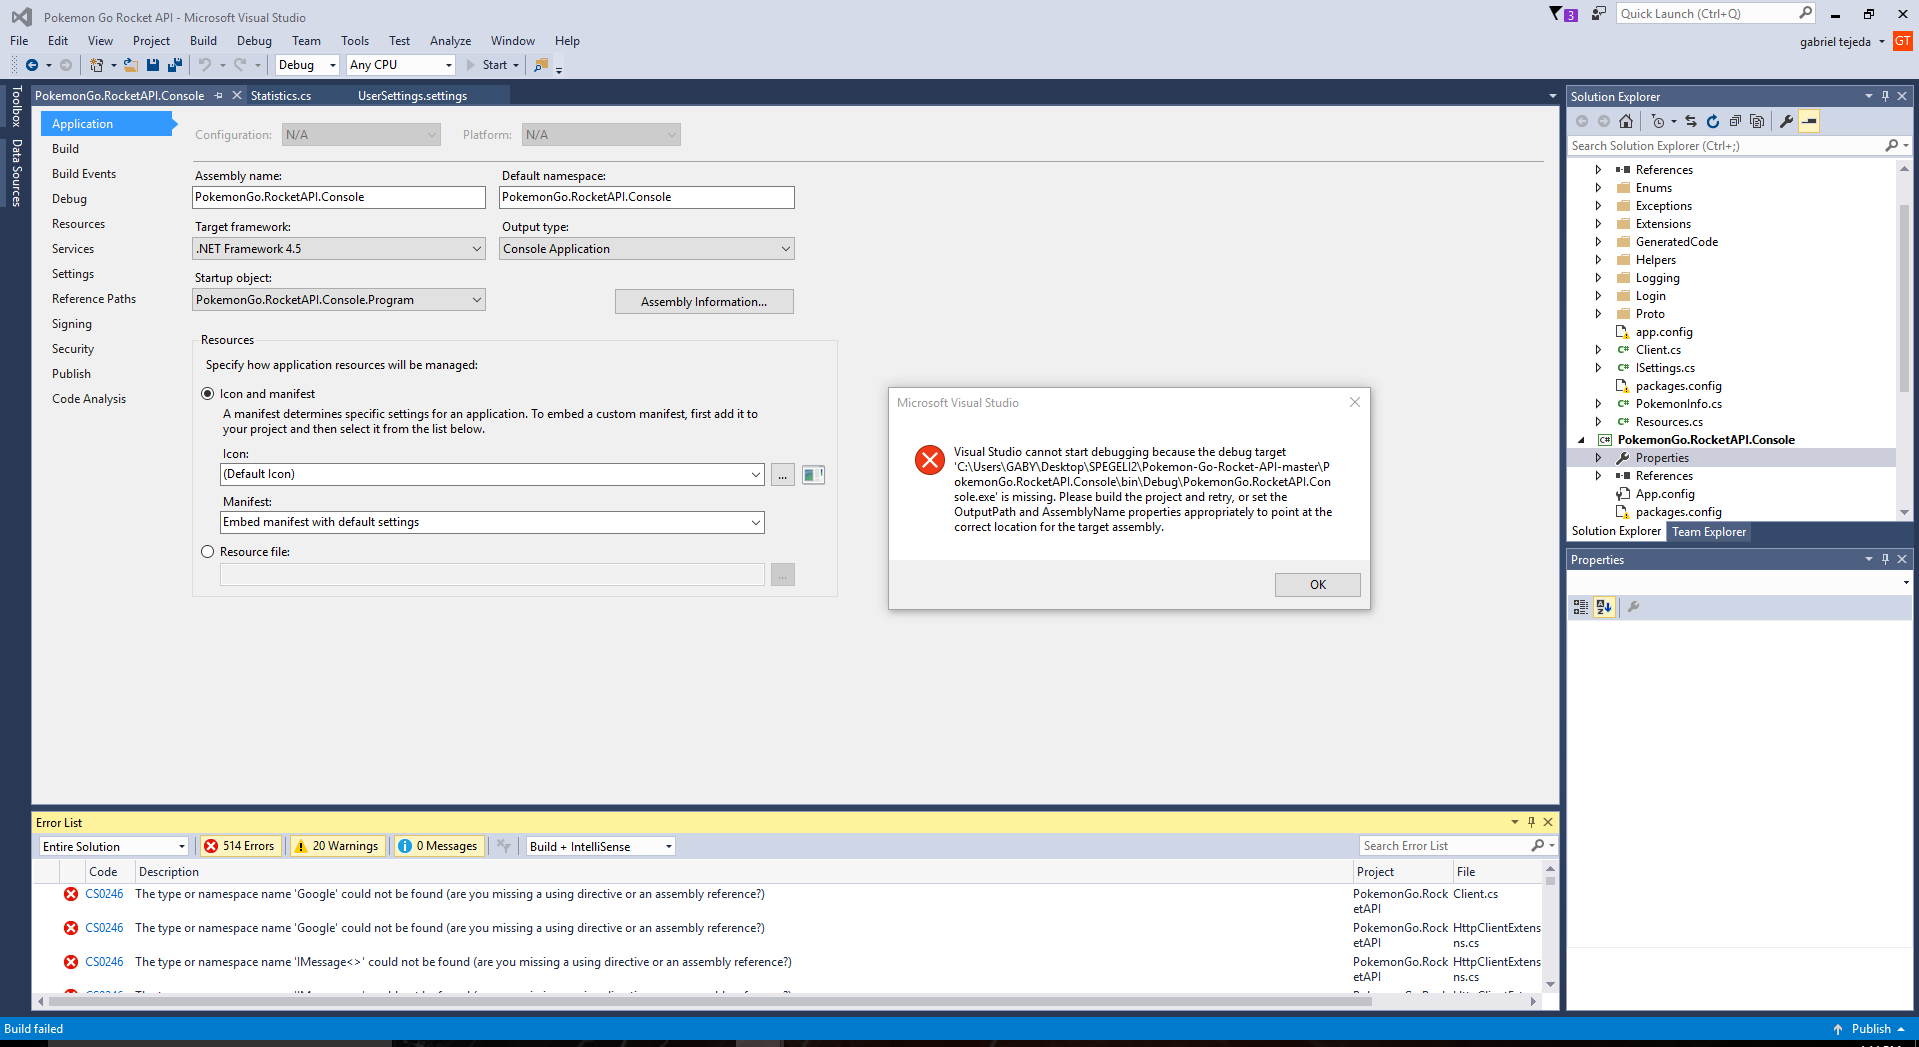Click the Solution Explorer Properties wrench icon
1919x1047 pixels.
[1787, 121]
